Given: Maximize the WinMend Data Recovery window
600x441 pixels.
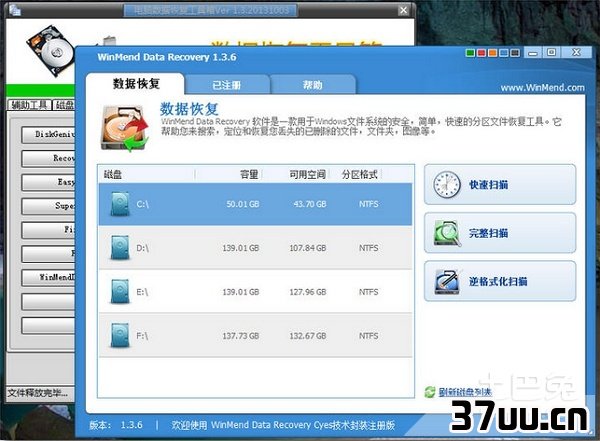Looking at the screenshot, I should (x=551, y=52).
